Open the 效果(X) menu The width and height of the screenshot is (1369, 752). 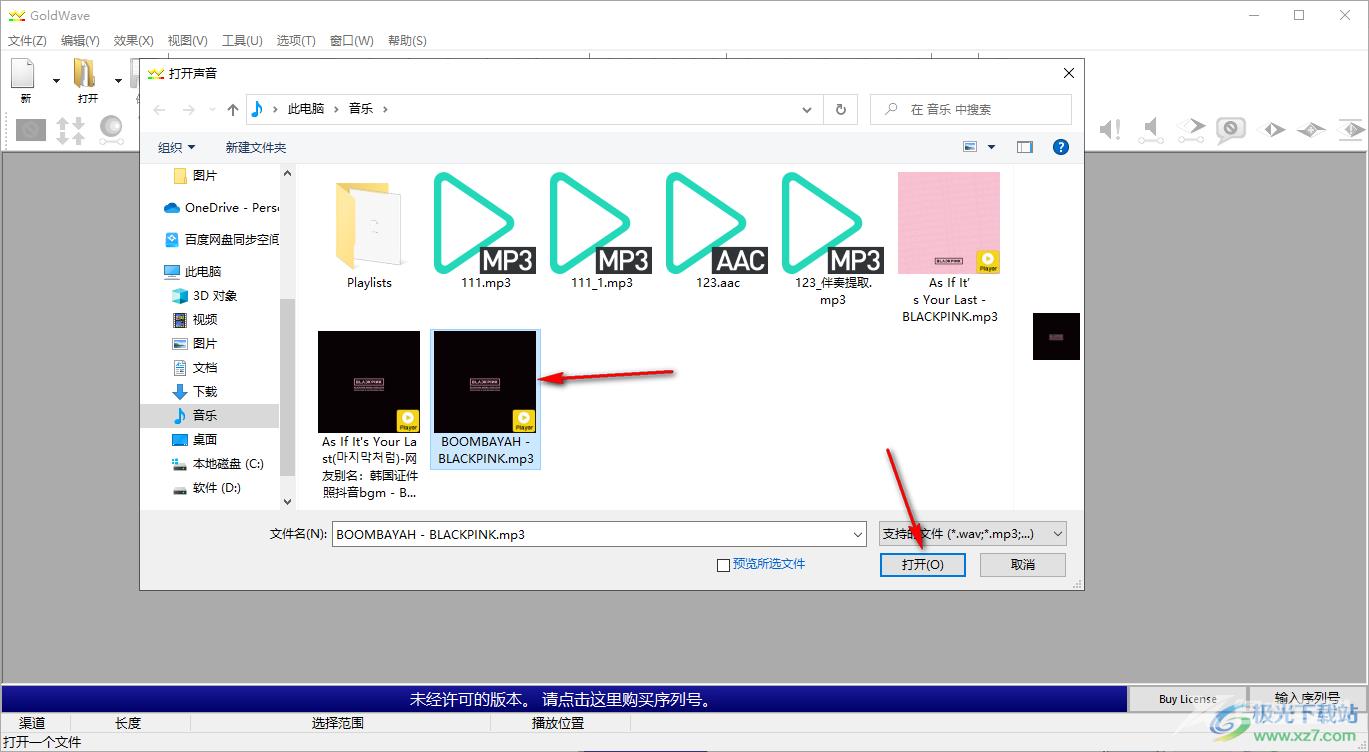(x=133, y=41)
